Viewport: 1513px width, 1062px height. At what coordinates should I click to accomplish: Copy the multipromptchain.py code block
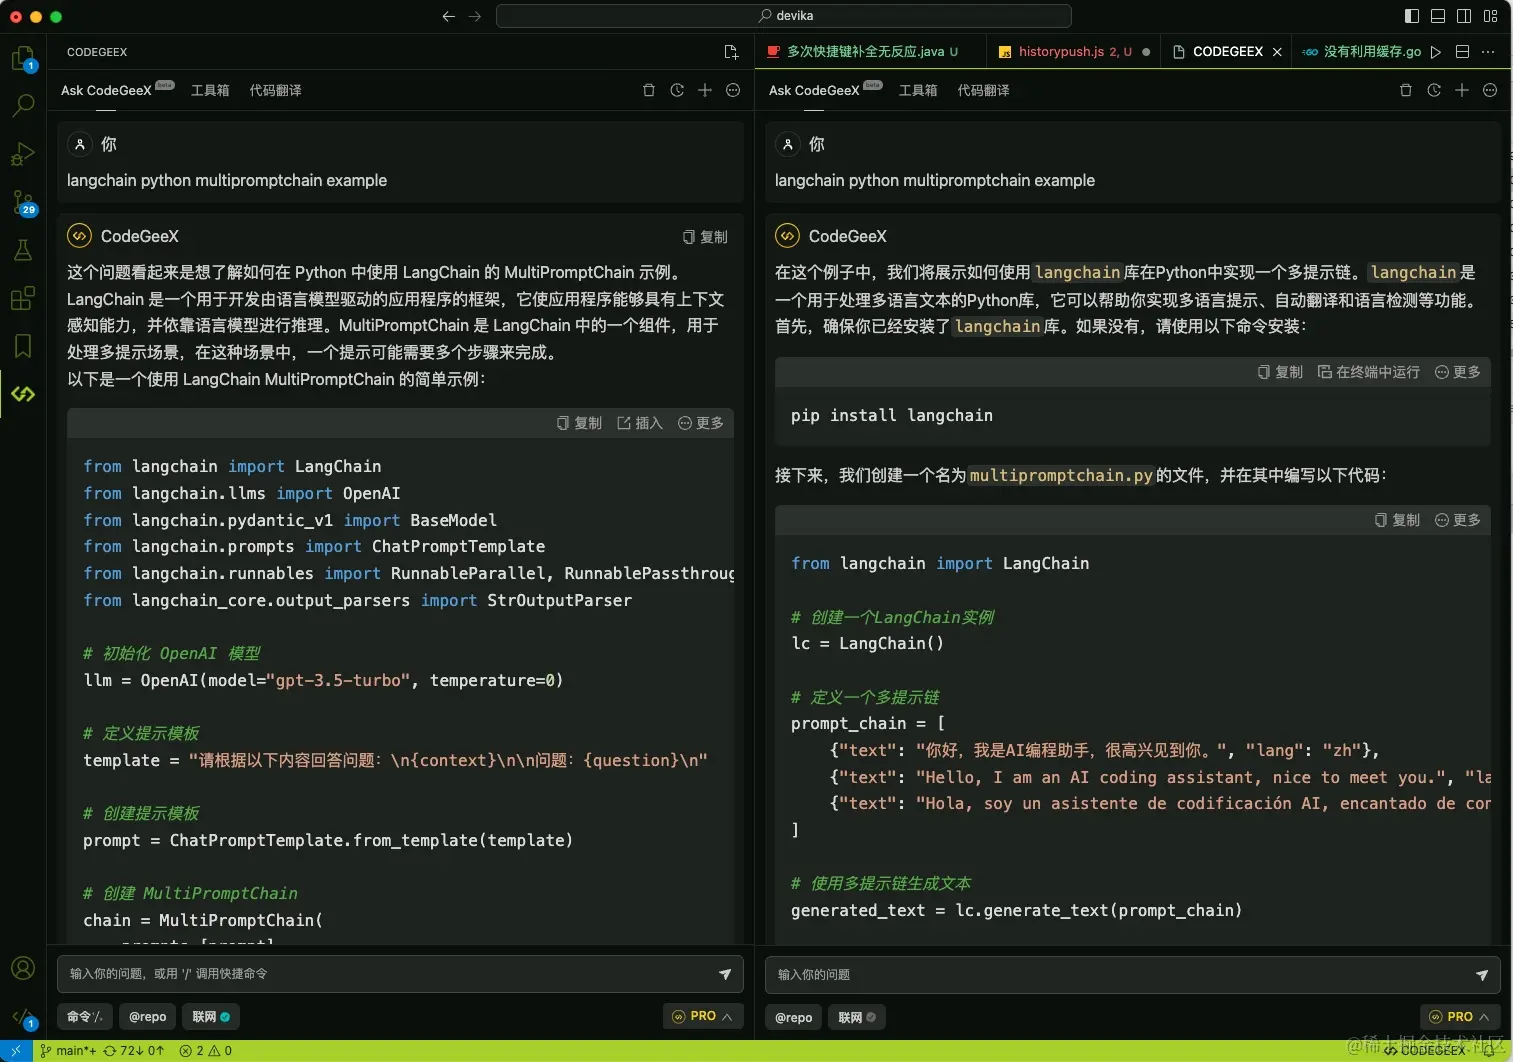[x=1397, y=520]
